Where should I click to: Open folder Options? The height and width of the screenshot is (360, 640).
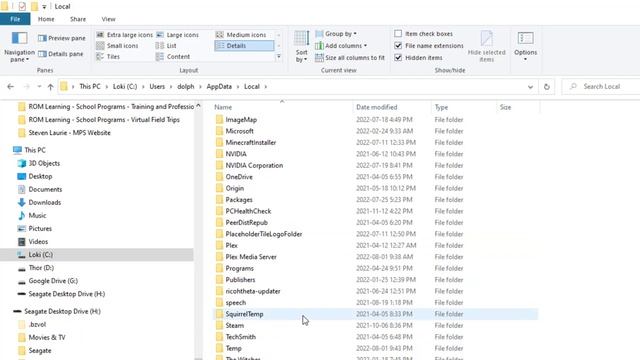[x=525, y=47]
